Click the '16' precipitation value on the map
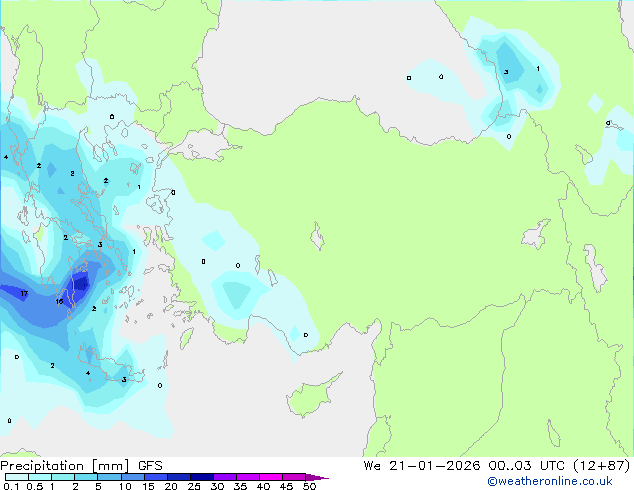Screen dimensions: 634x490 (59, 302)
